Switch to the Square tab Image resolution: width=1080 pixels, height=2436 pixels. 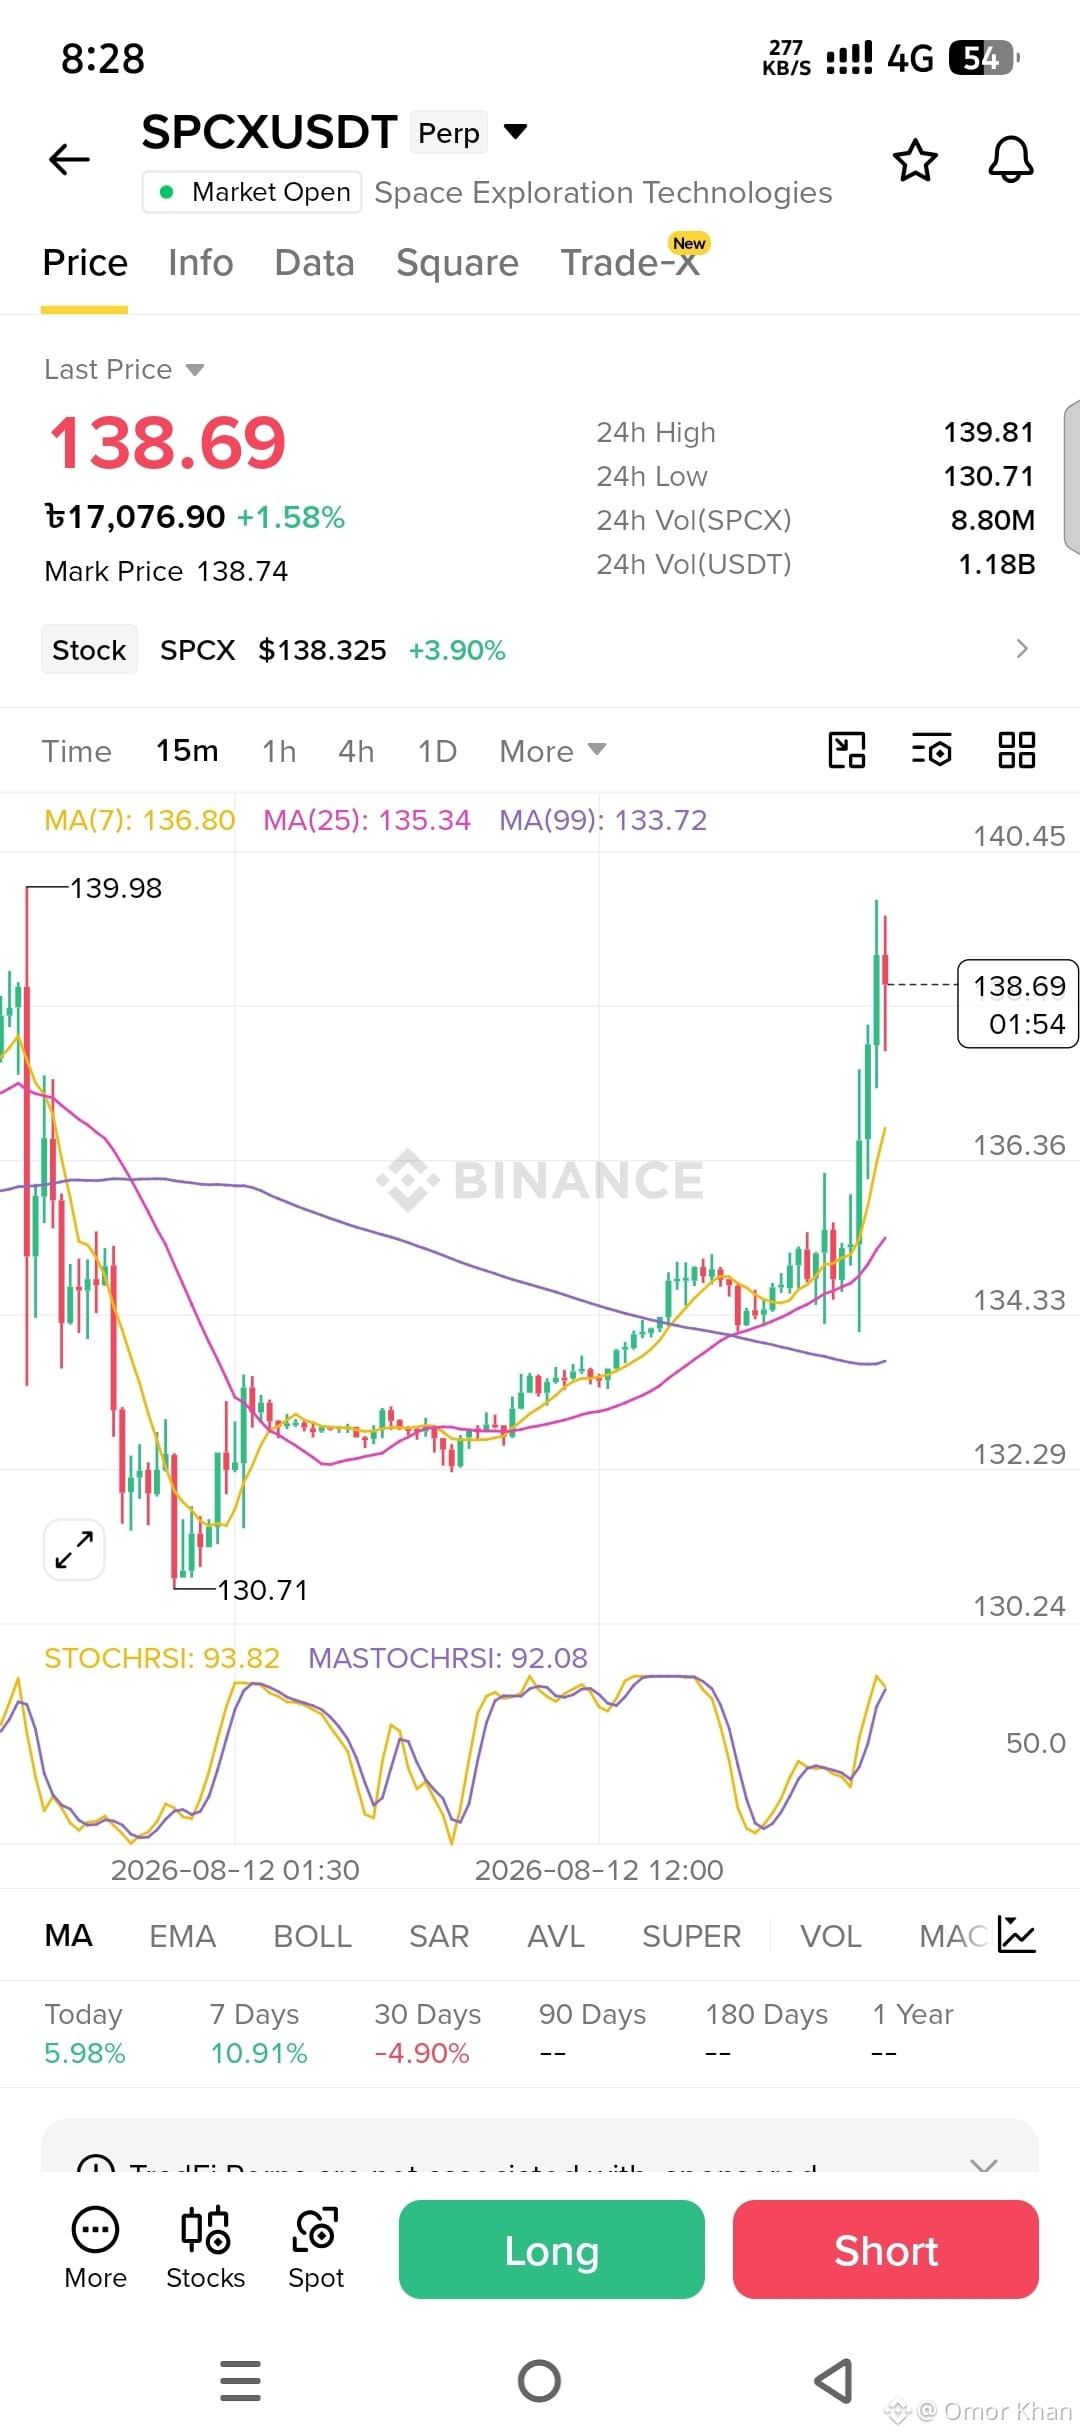[x=458, y=263]
